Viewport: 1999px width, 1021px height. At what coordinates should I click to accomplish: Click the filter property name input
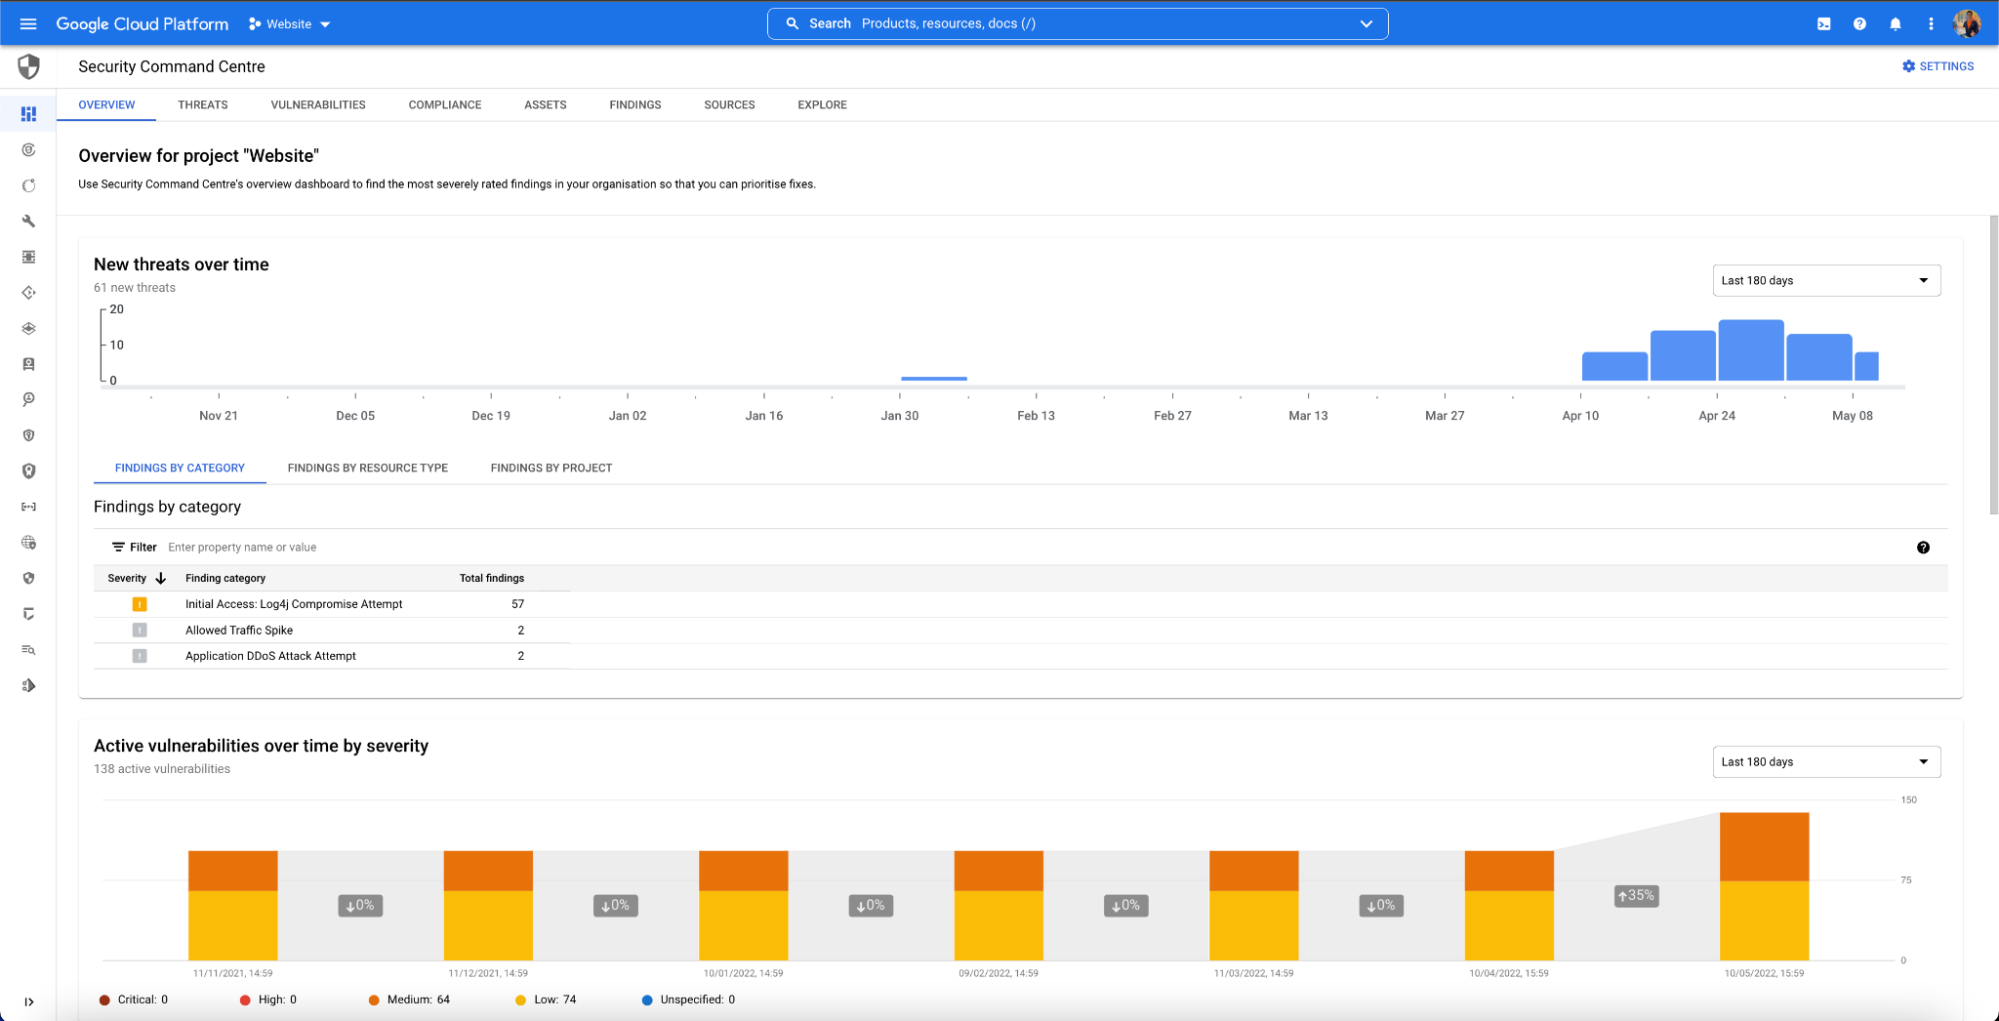point(242,547)
